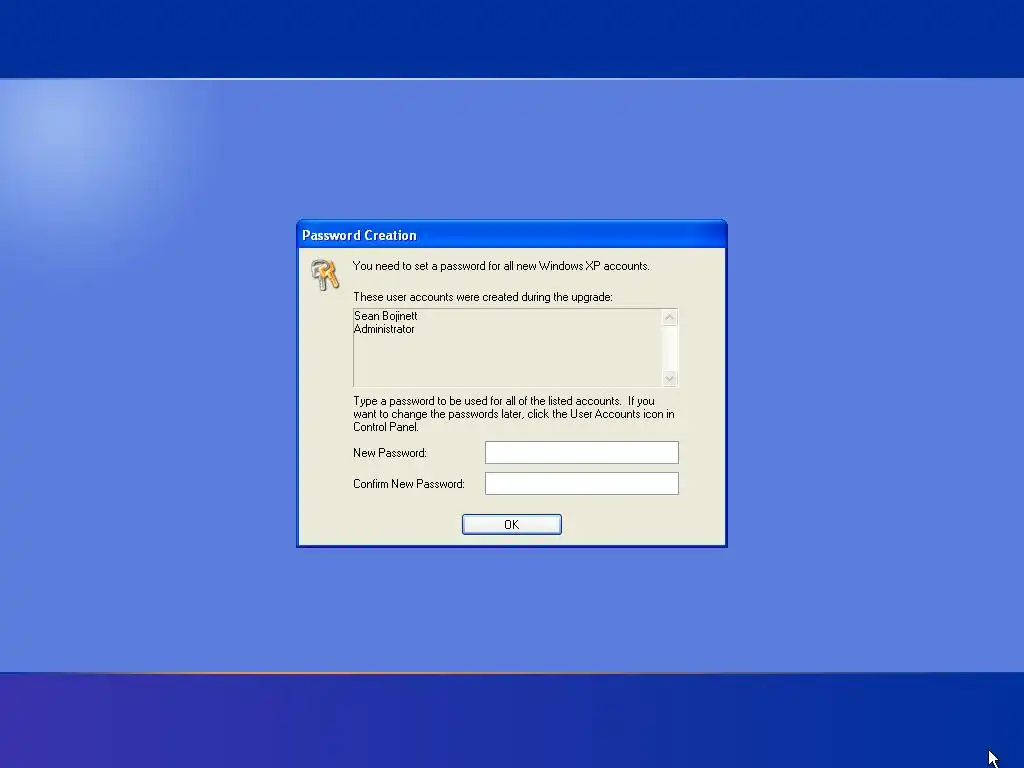Image resolution: width=1024 pixels, height=768 pixels.
Task: Click the accounts list scroll down arrow
Action: tap(669, 378)
